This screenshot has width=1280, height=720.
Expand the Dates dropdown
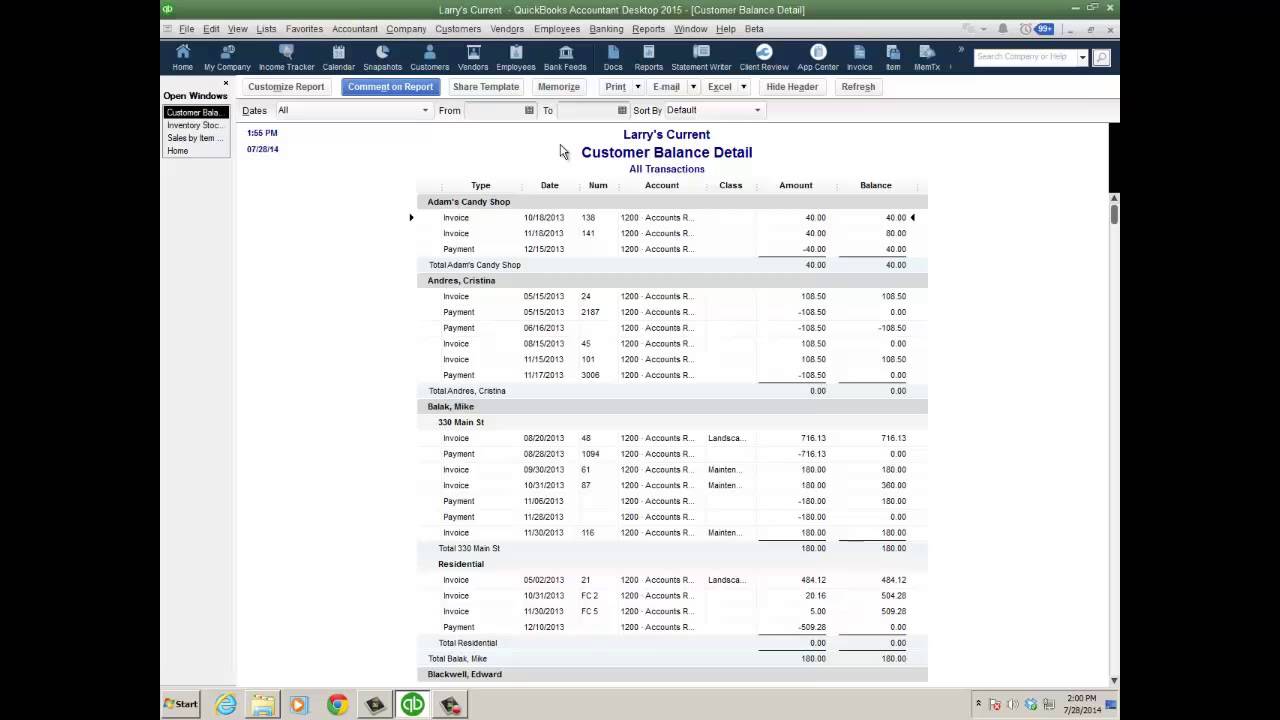425,110
